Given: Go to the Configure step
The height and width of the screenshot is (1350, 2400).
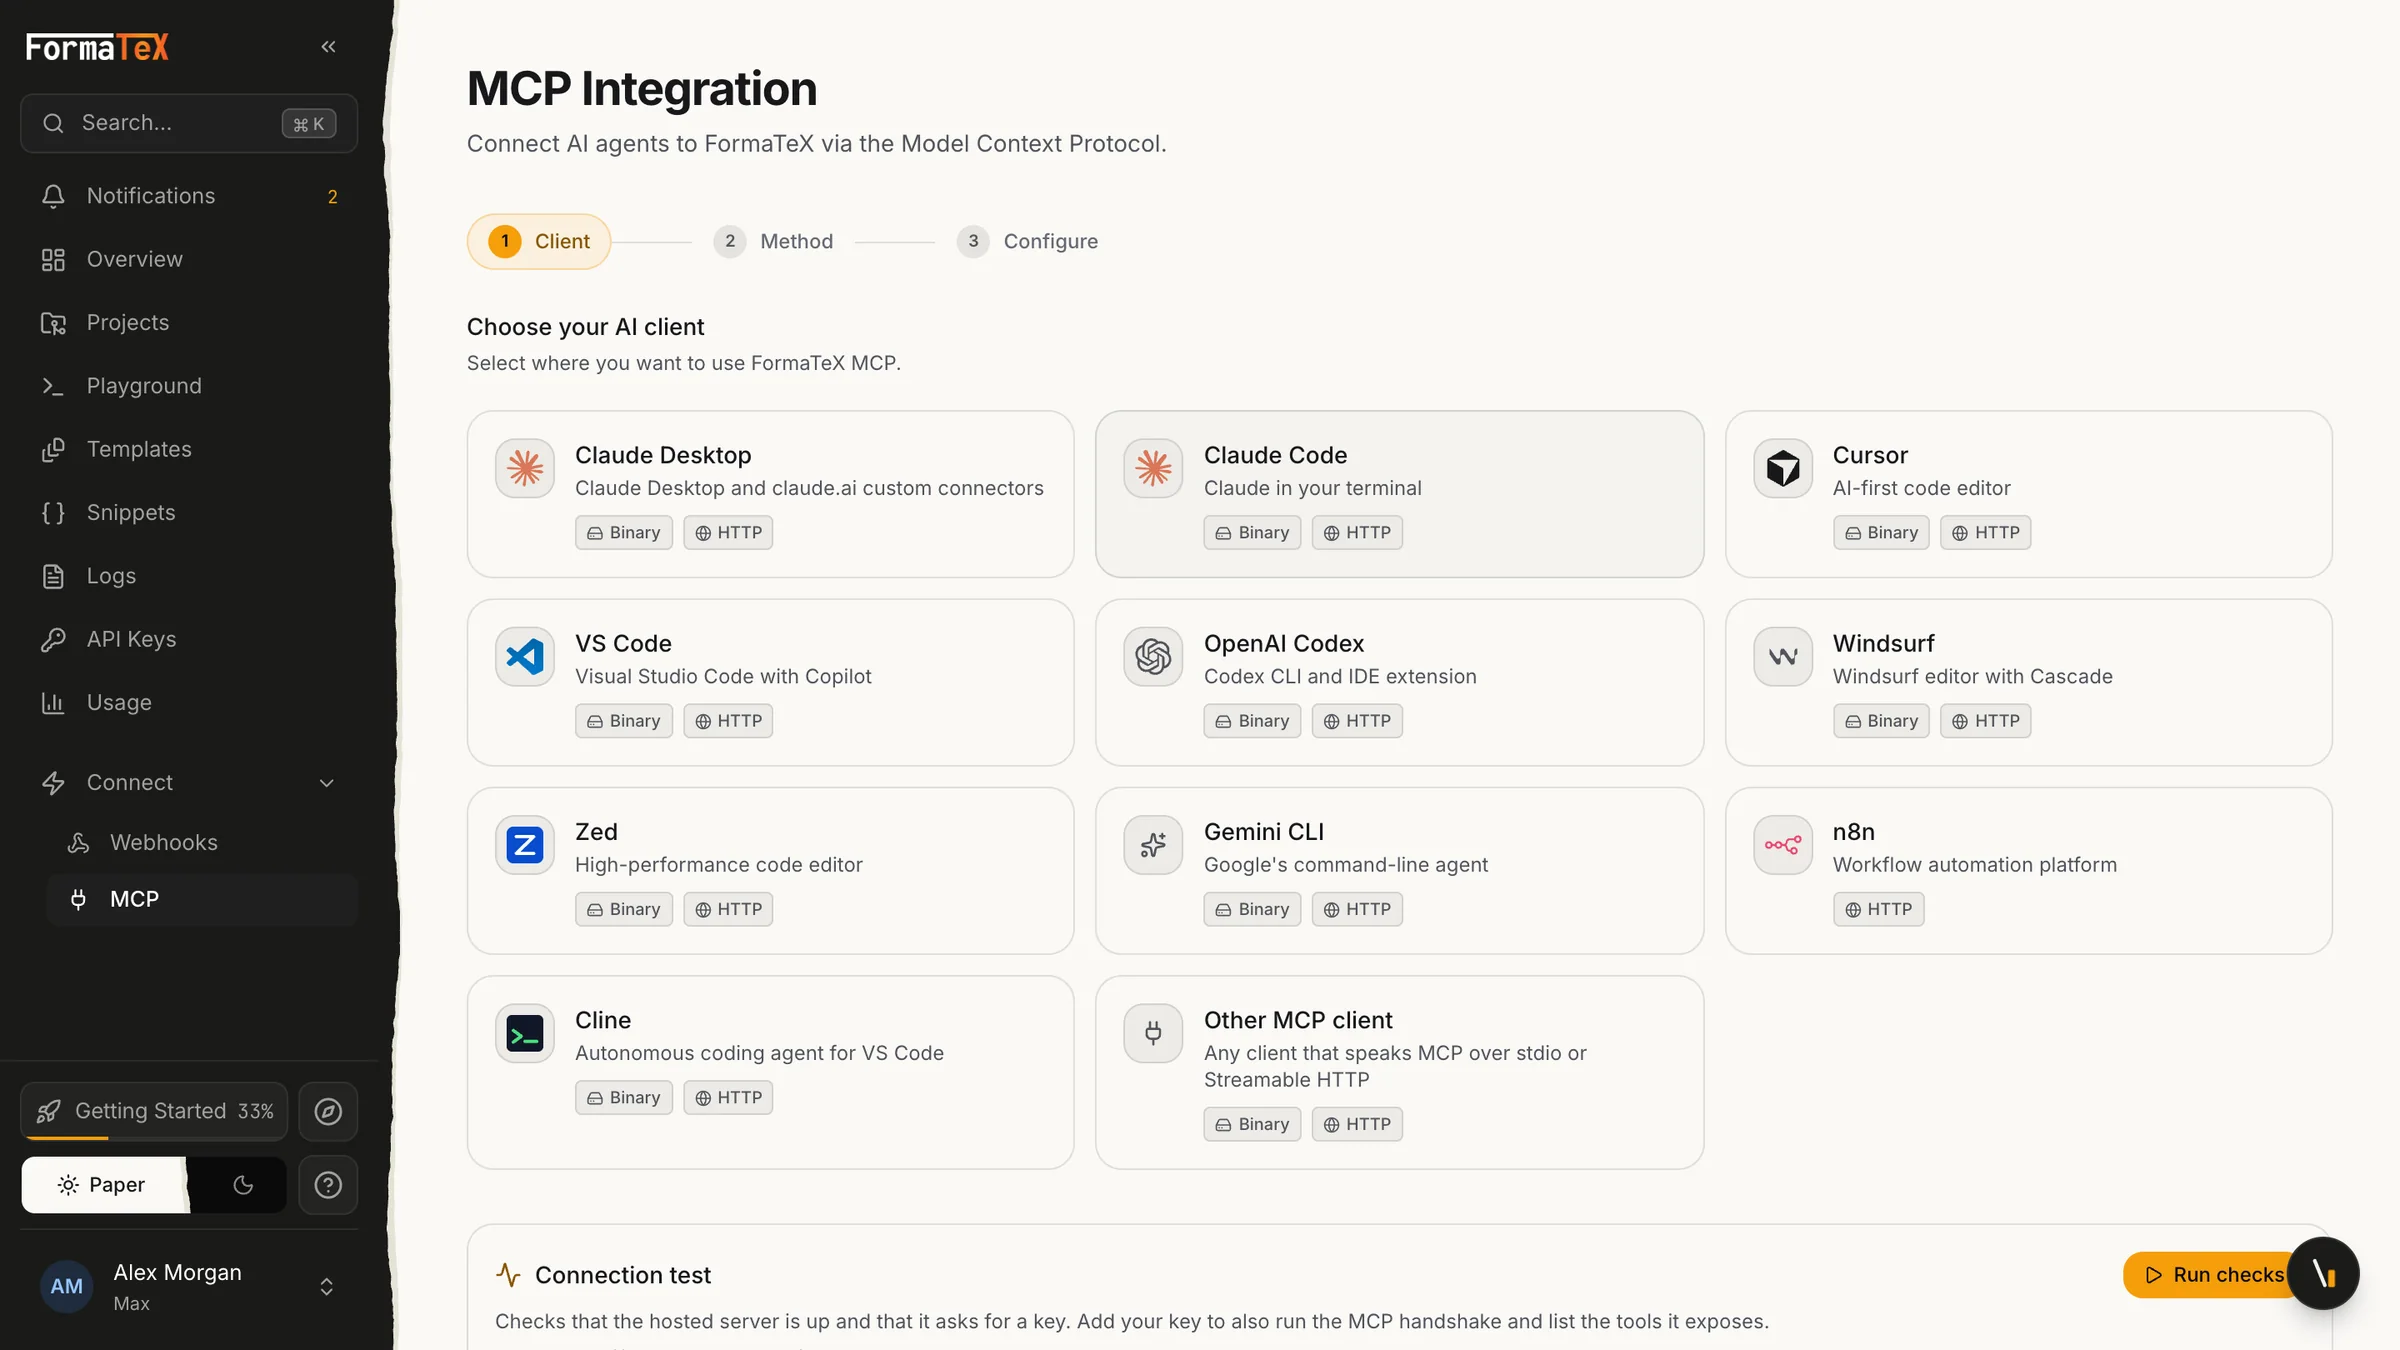Looking at the screenshot, I should 1027,241.
